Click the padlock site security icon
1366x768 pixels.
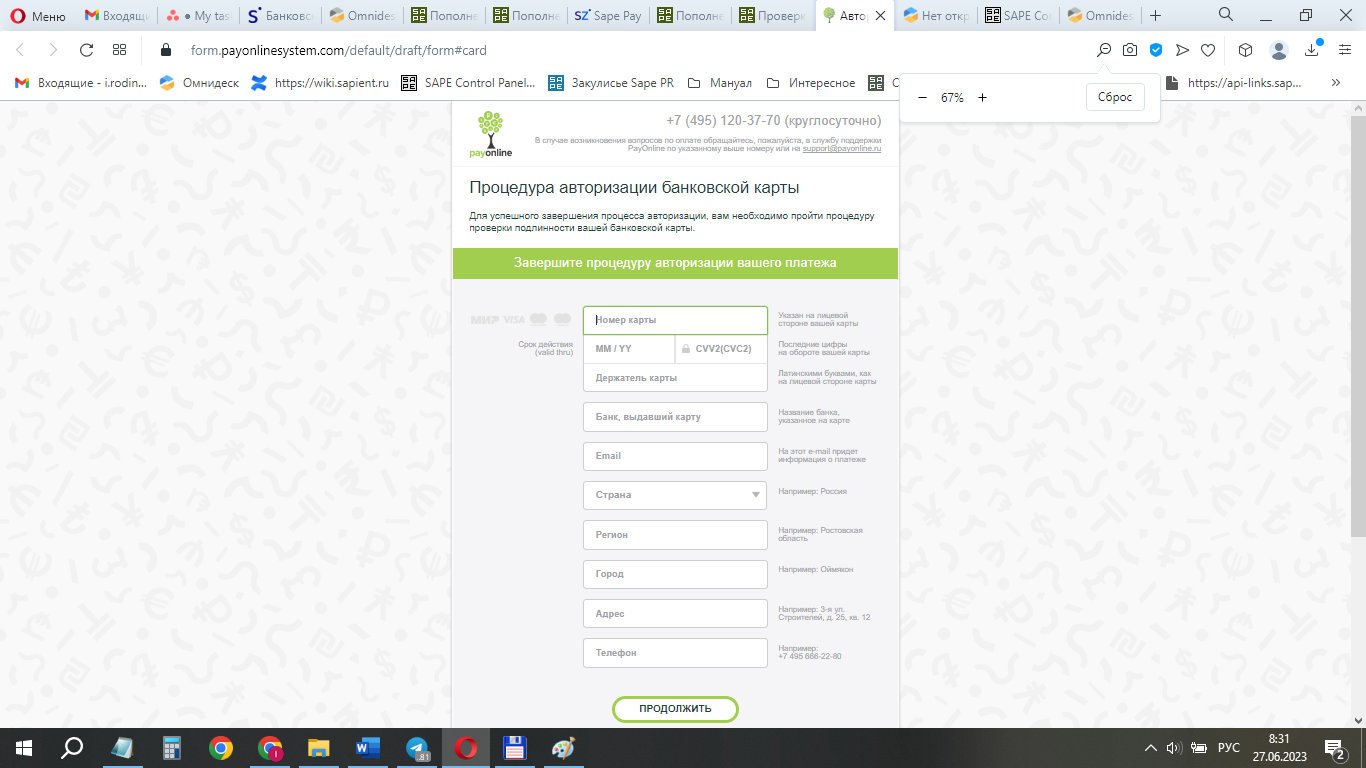click(x=166, y=50)
